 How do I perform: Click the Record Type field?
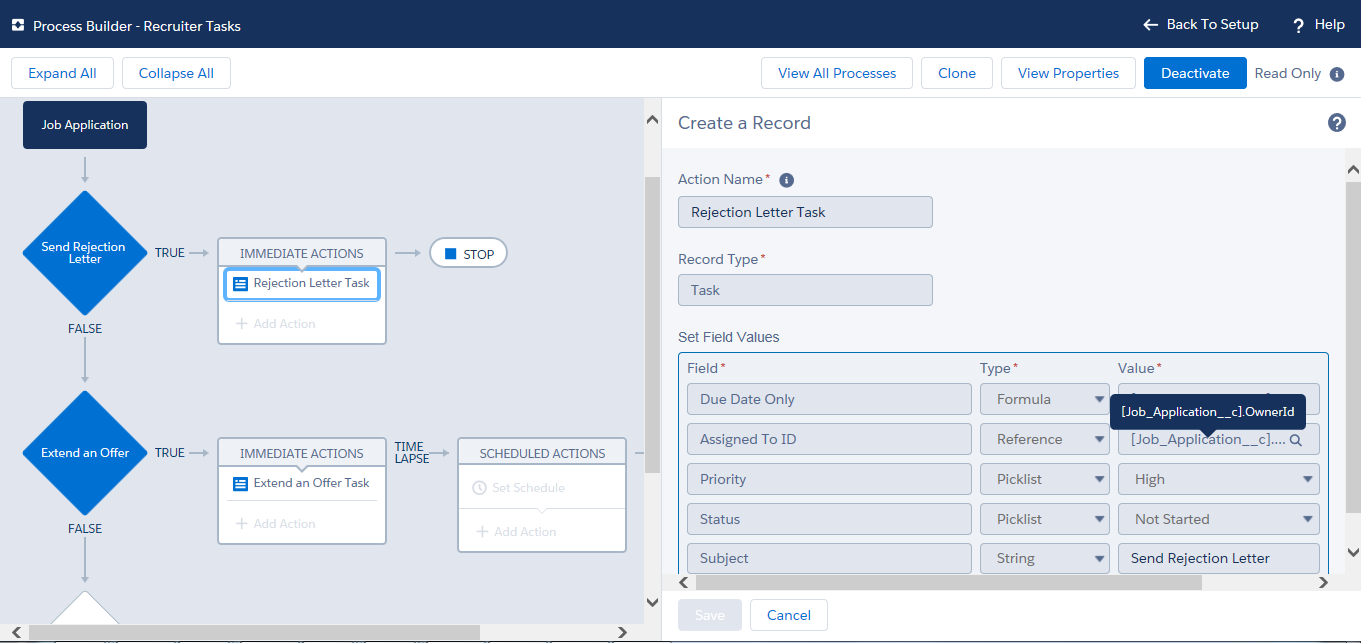coord(805,290)
